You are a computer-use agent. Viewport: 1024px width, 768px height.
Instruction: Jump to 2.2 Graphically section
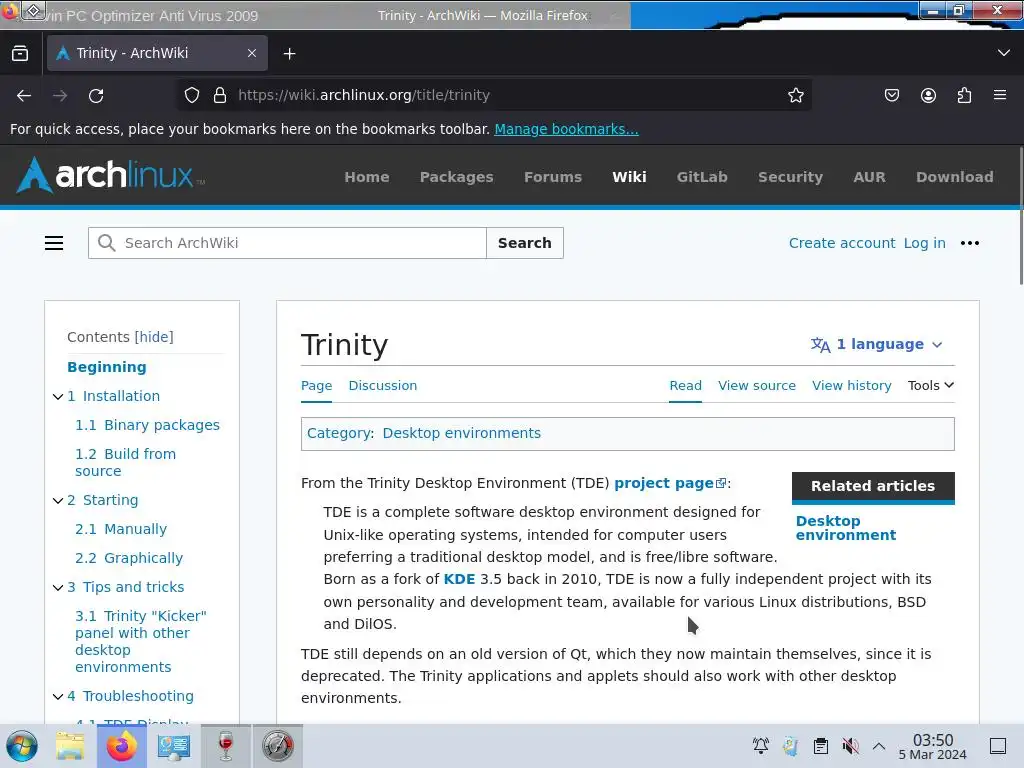click(x=129, y=558)
